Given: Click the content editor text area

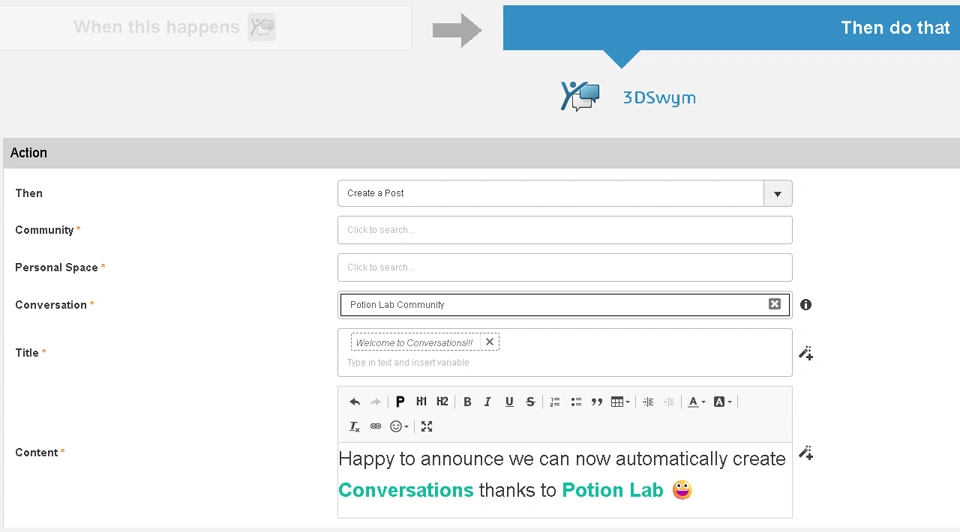Looking at the screenshot, I should (564, 480).
